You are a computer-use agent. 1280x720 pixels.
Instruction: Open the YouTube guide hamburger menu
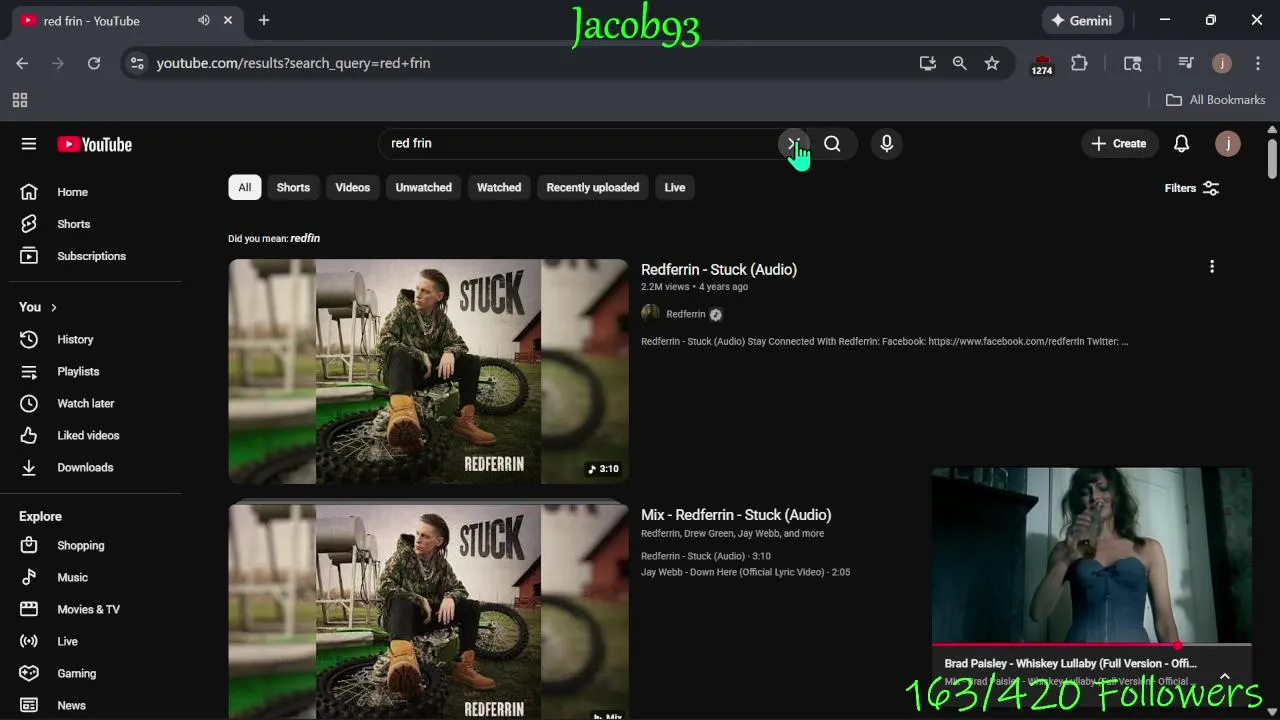29,144
